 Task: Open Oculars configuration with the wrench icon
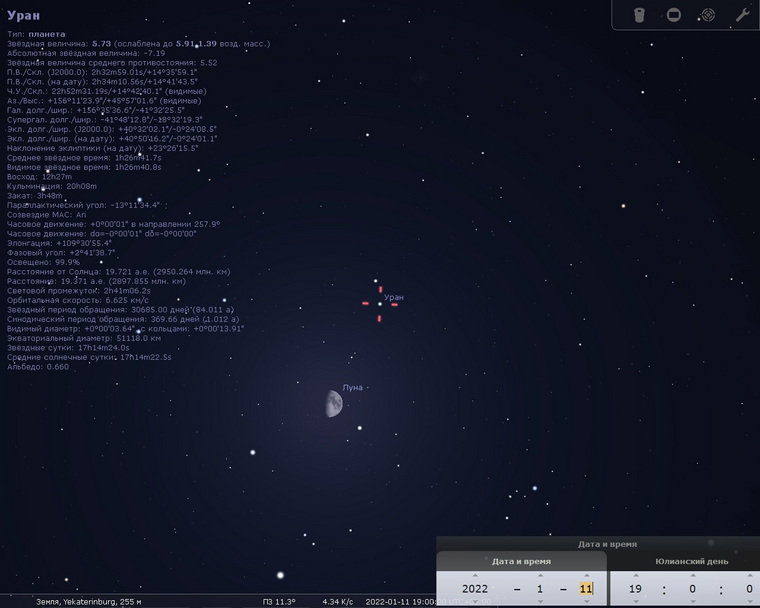pyautogui.click(x=743, y=15)
